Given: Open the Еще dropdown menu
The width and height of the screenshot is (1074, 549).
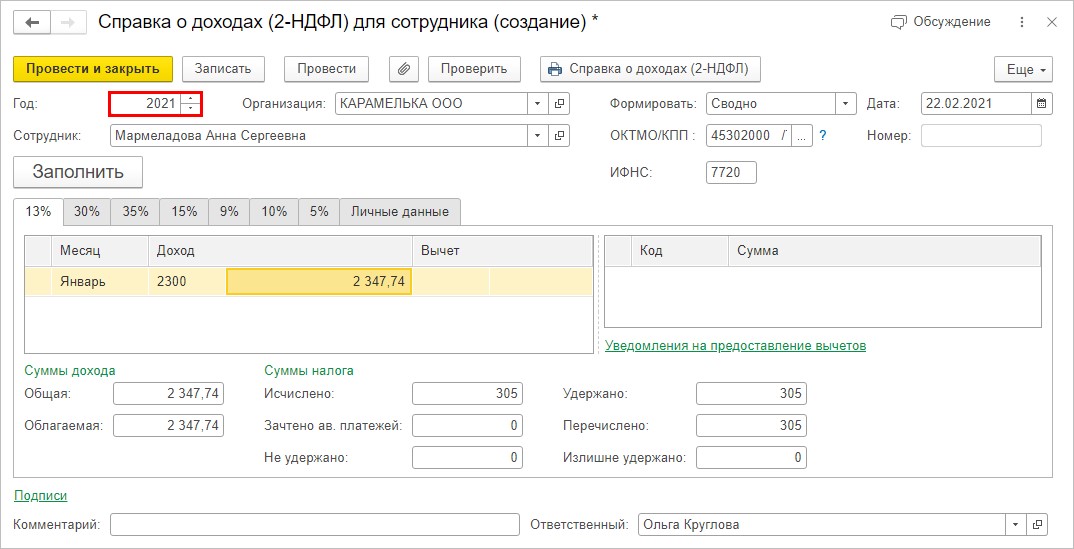Looking at the screenshot, I should 1023,69.
